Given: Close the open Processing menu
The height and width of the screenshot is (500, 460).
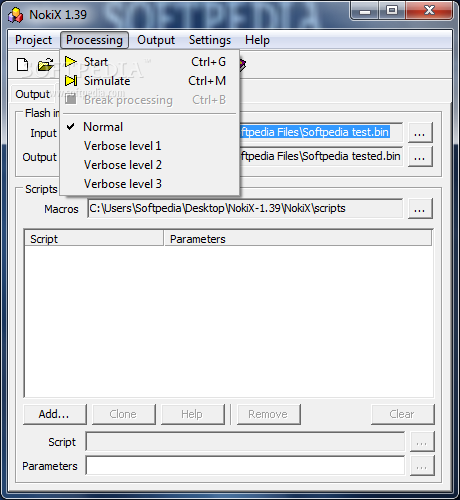Looking at the screenshot, I should point(94,40).
